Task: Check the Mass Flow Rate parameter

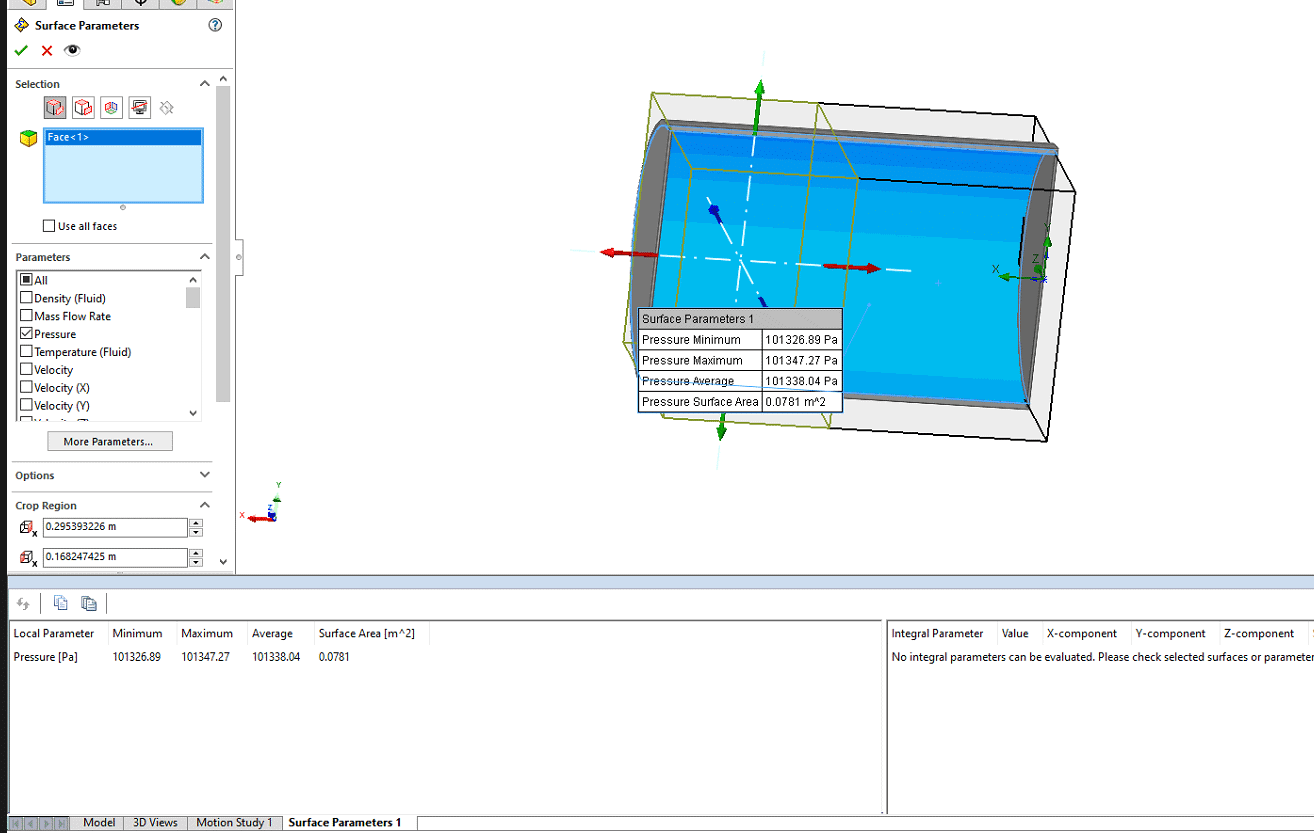Action: [x=26, y=316]
